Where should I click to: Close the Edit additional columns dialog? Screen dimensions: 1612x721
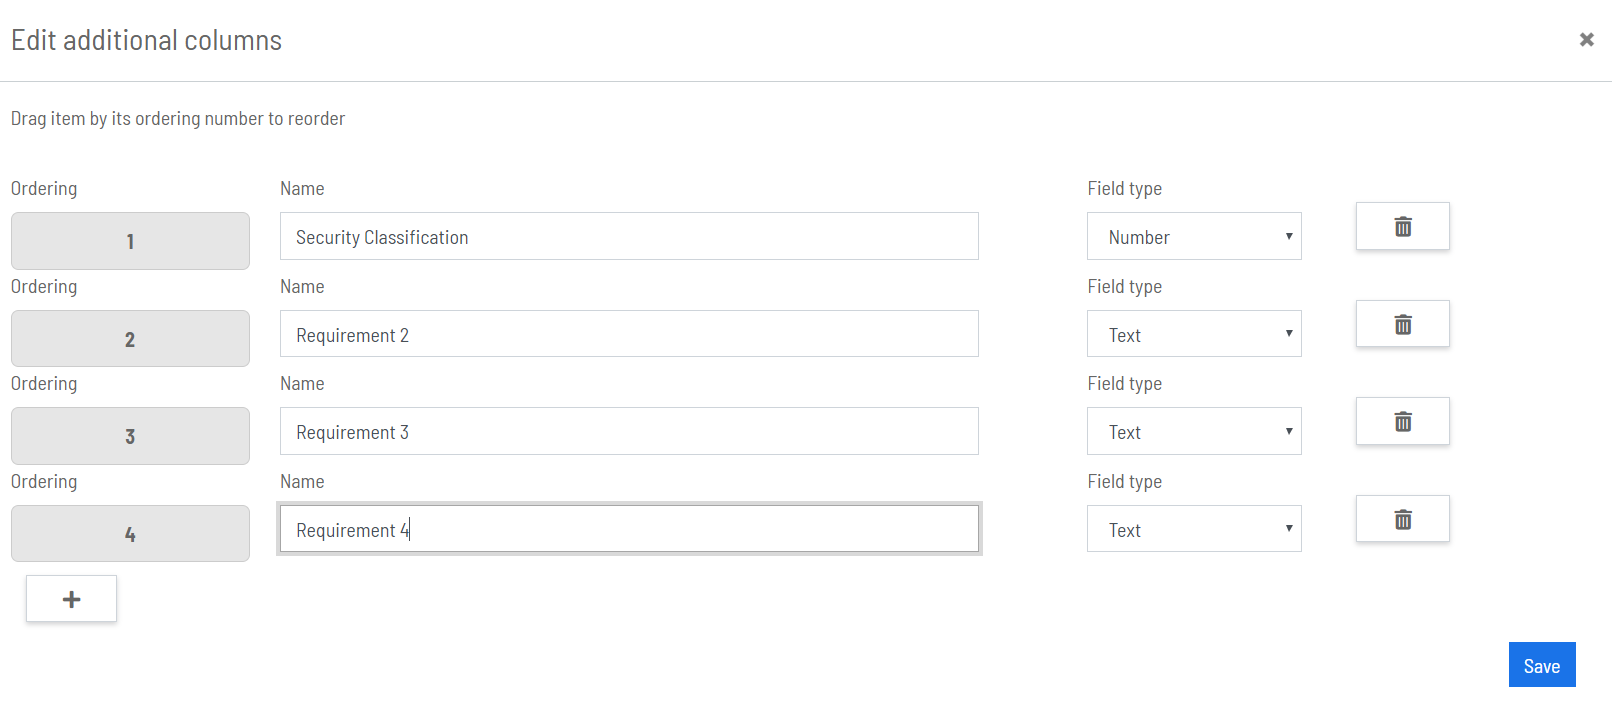pos(1586,39)
